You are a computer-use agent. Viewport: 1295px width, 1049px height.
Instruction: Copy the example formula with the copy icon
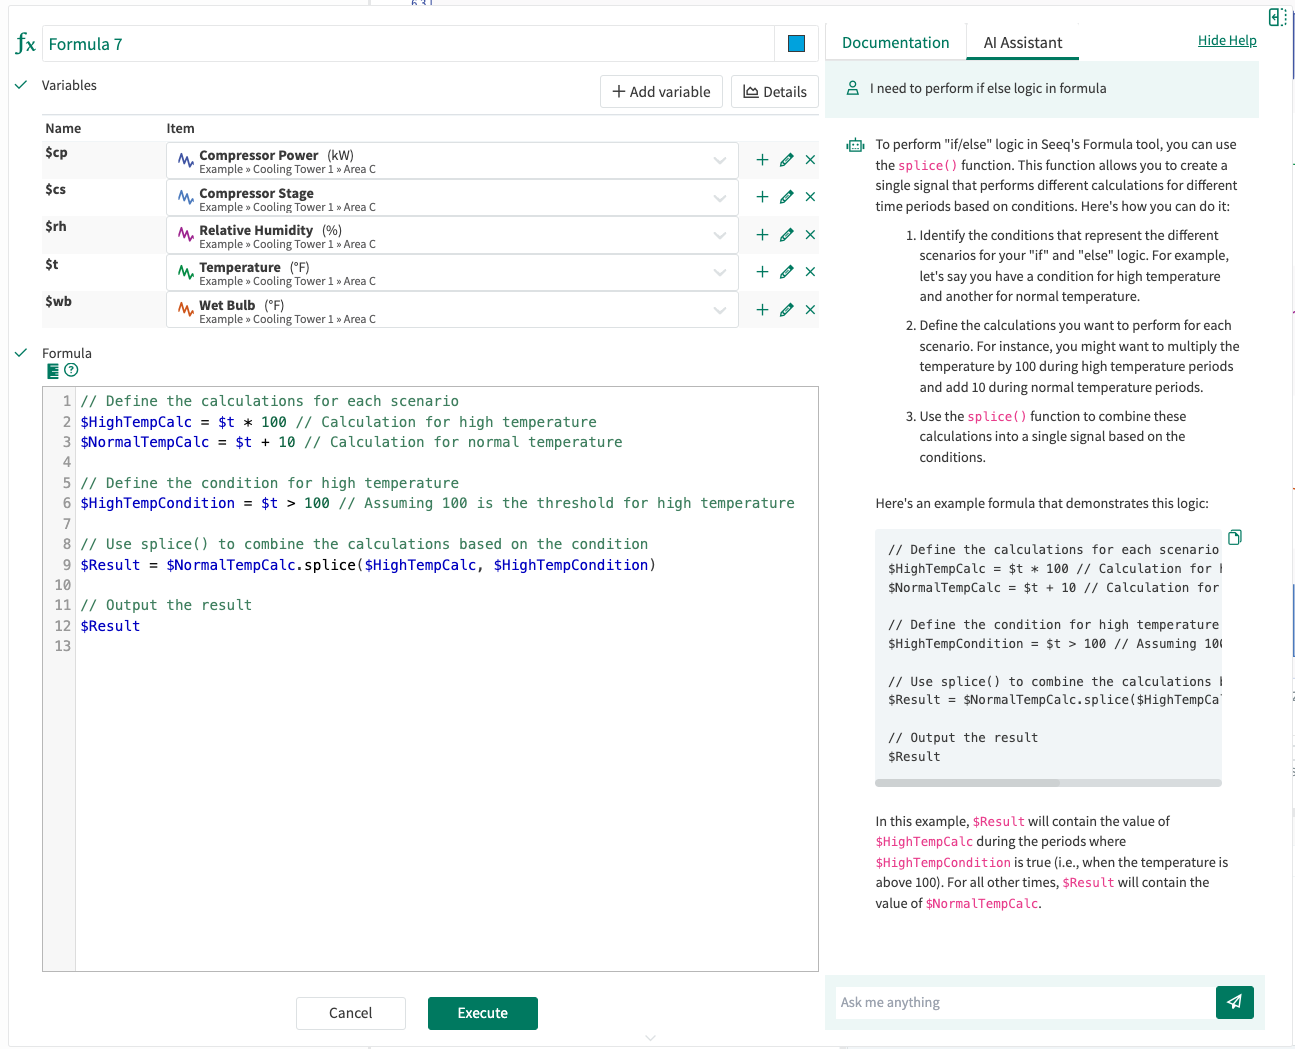(1234, 537)
